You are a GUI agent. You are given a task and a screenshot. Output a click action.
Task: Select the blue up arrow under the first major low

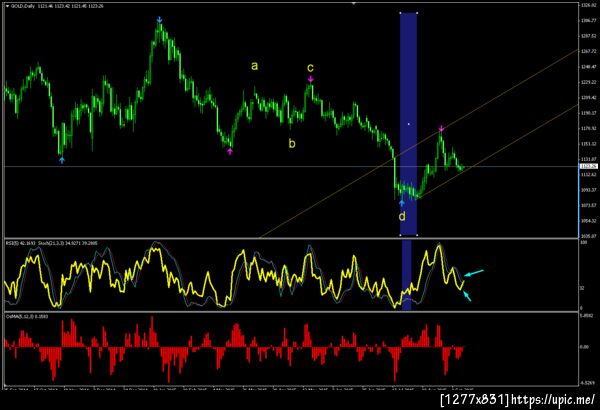[62, 160]
